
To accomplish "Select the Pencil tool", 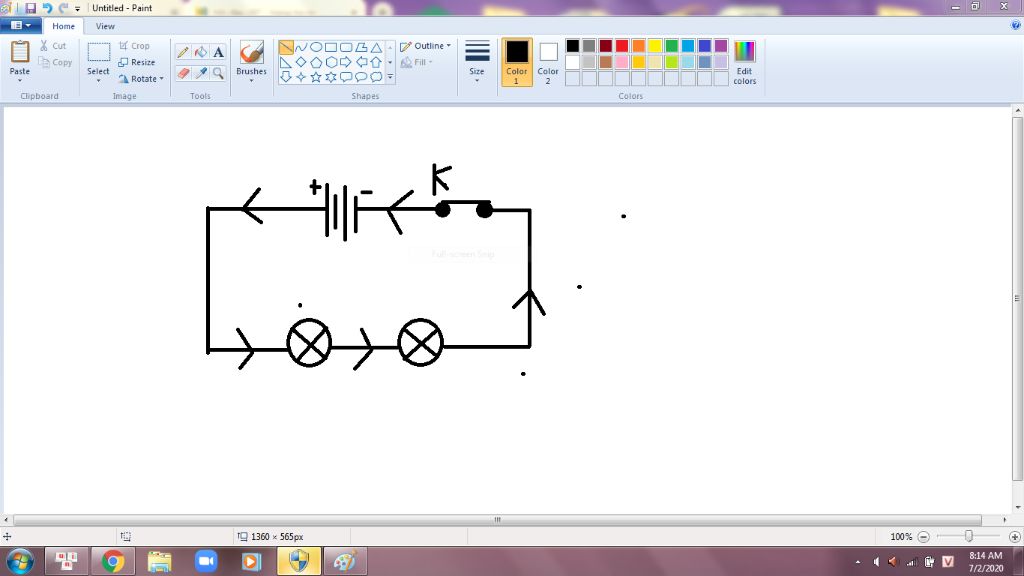I will (x=183, y=52).
